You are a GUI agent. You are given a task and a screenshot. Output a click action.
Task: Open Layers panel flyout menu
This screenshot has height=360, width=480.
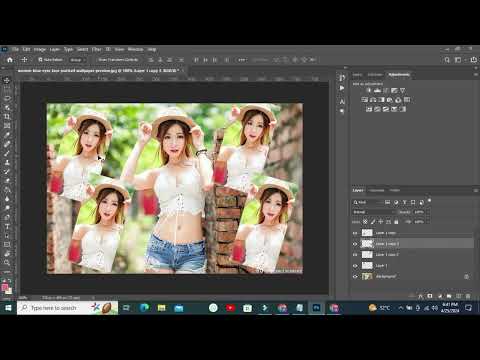pyautogui.click(x=476, y=190)
